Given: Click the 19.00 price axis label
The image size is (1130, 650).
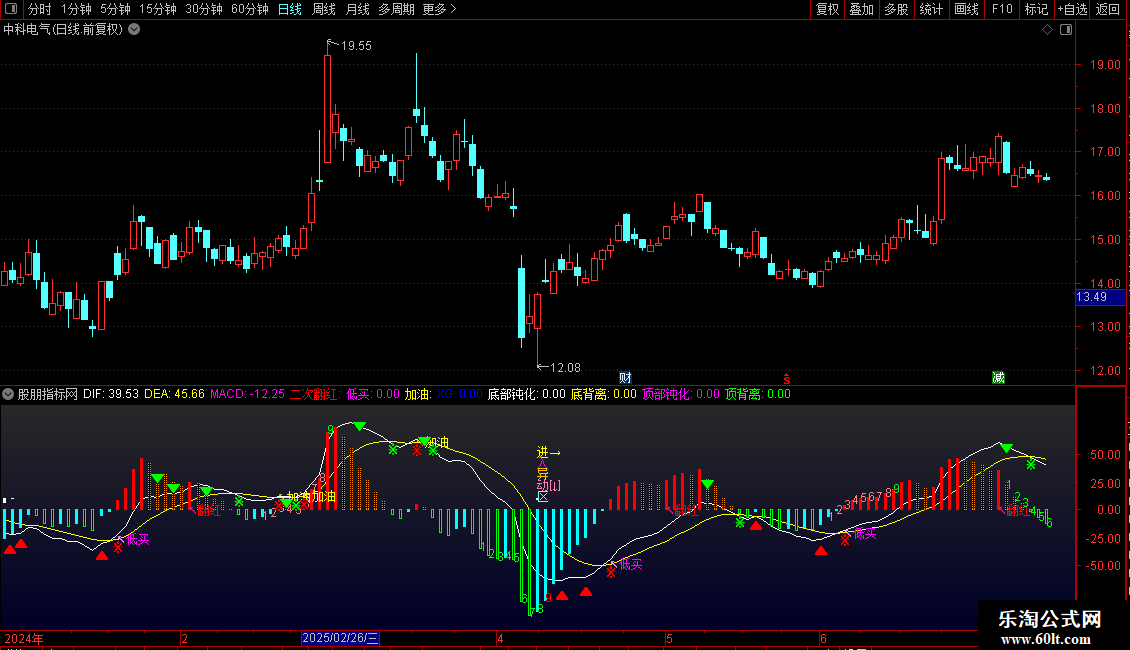Looking at the screenshot, I should point(1105,64).
